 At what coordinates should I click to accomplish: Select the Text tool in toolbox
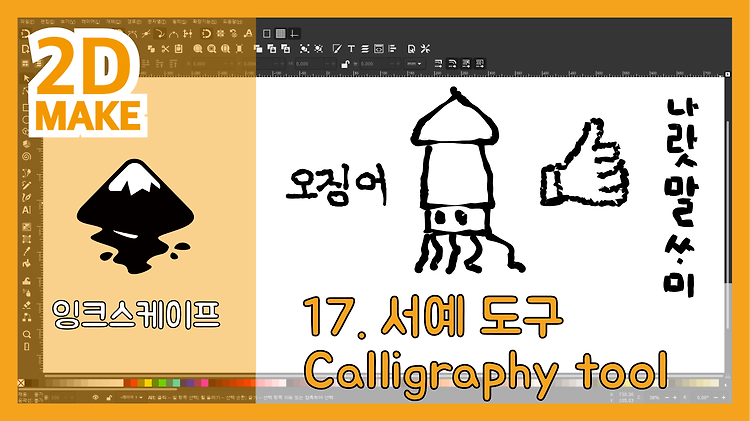[26, 210]
